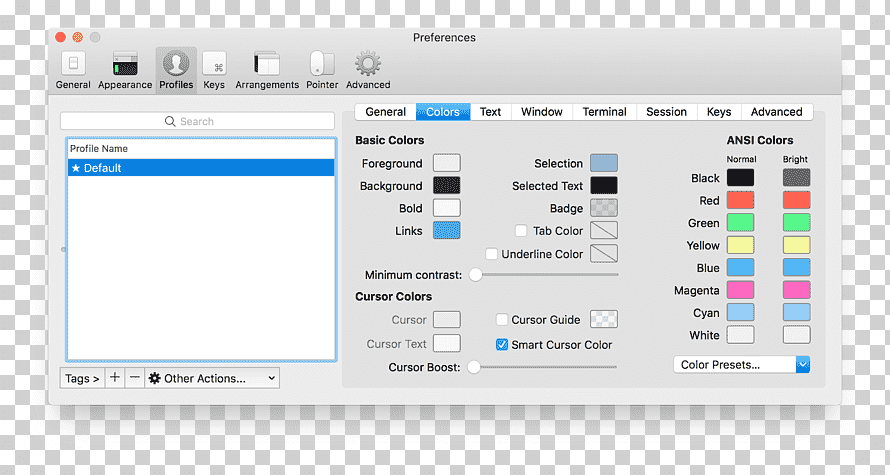Click the profile Search field
The width and height of the screenshot is (890, 475).
coord(198,121)
